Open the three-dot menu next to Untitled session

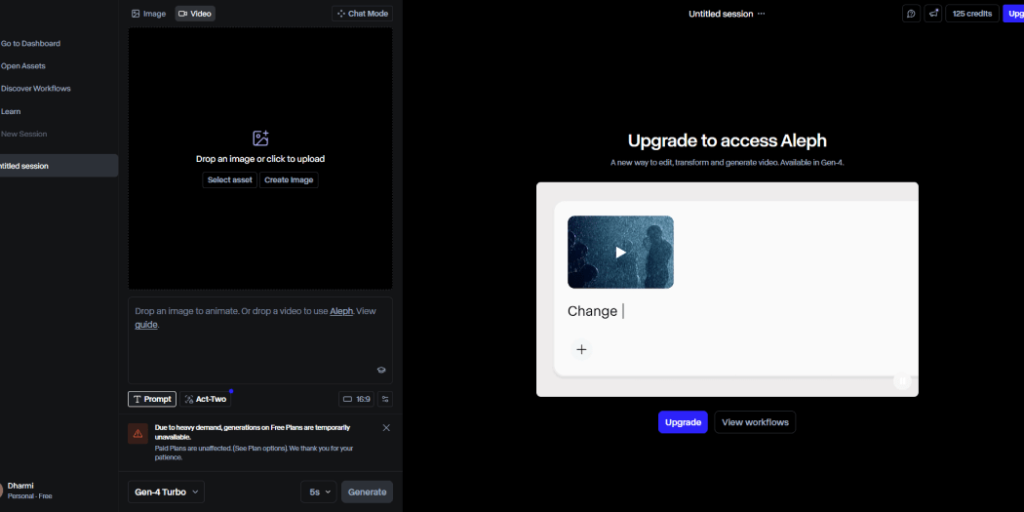tap(761, 14)
